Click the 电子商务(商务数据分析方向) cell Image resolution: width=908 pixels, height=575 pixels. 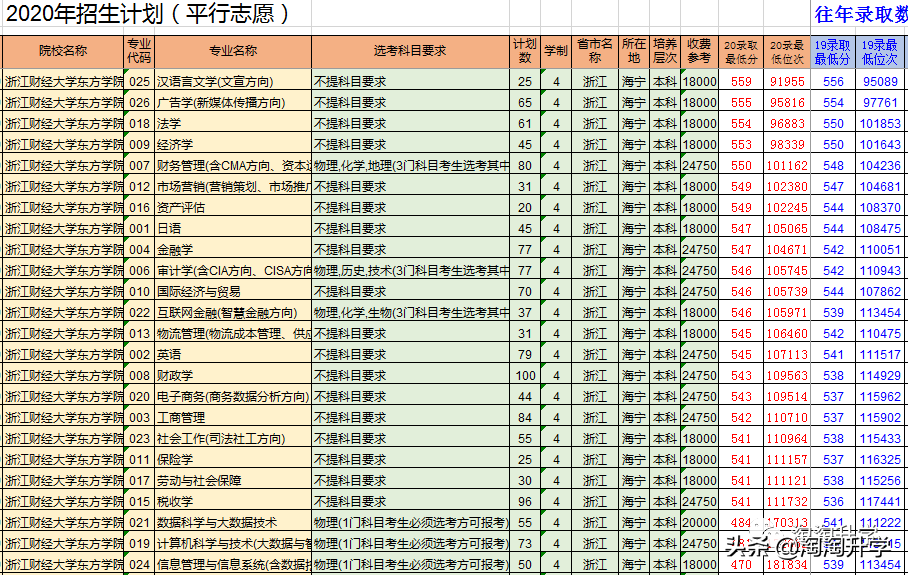(x=233, y=397)
